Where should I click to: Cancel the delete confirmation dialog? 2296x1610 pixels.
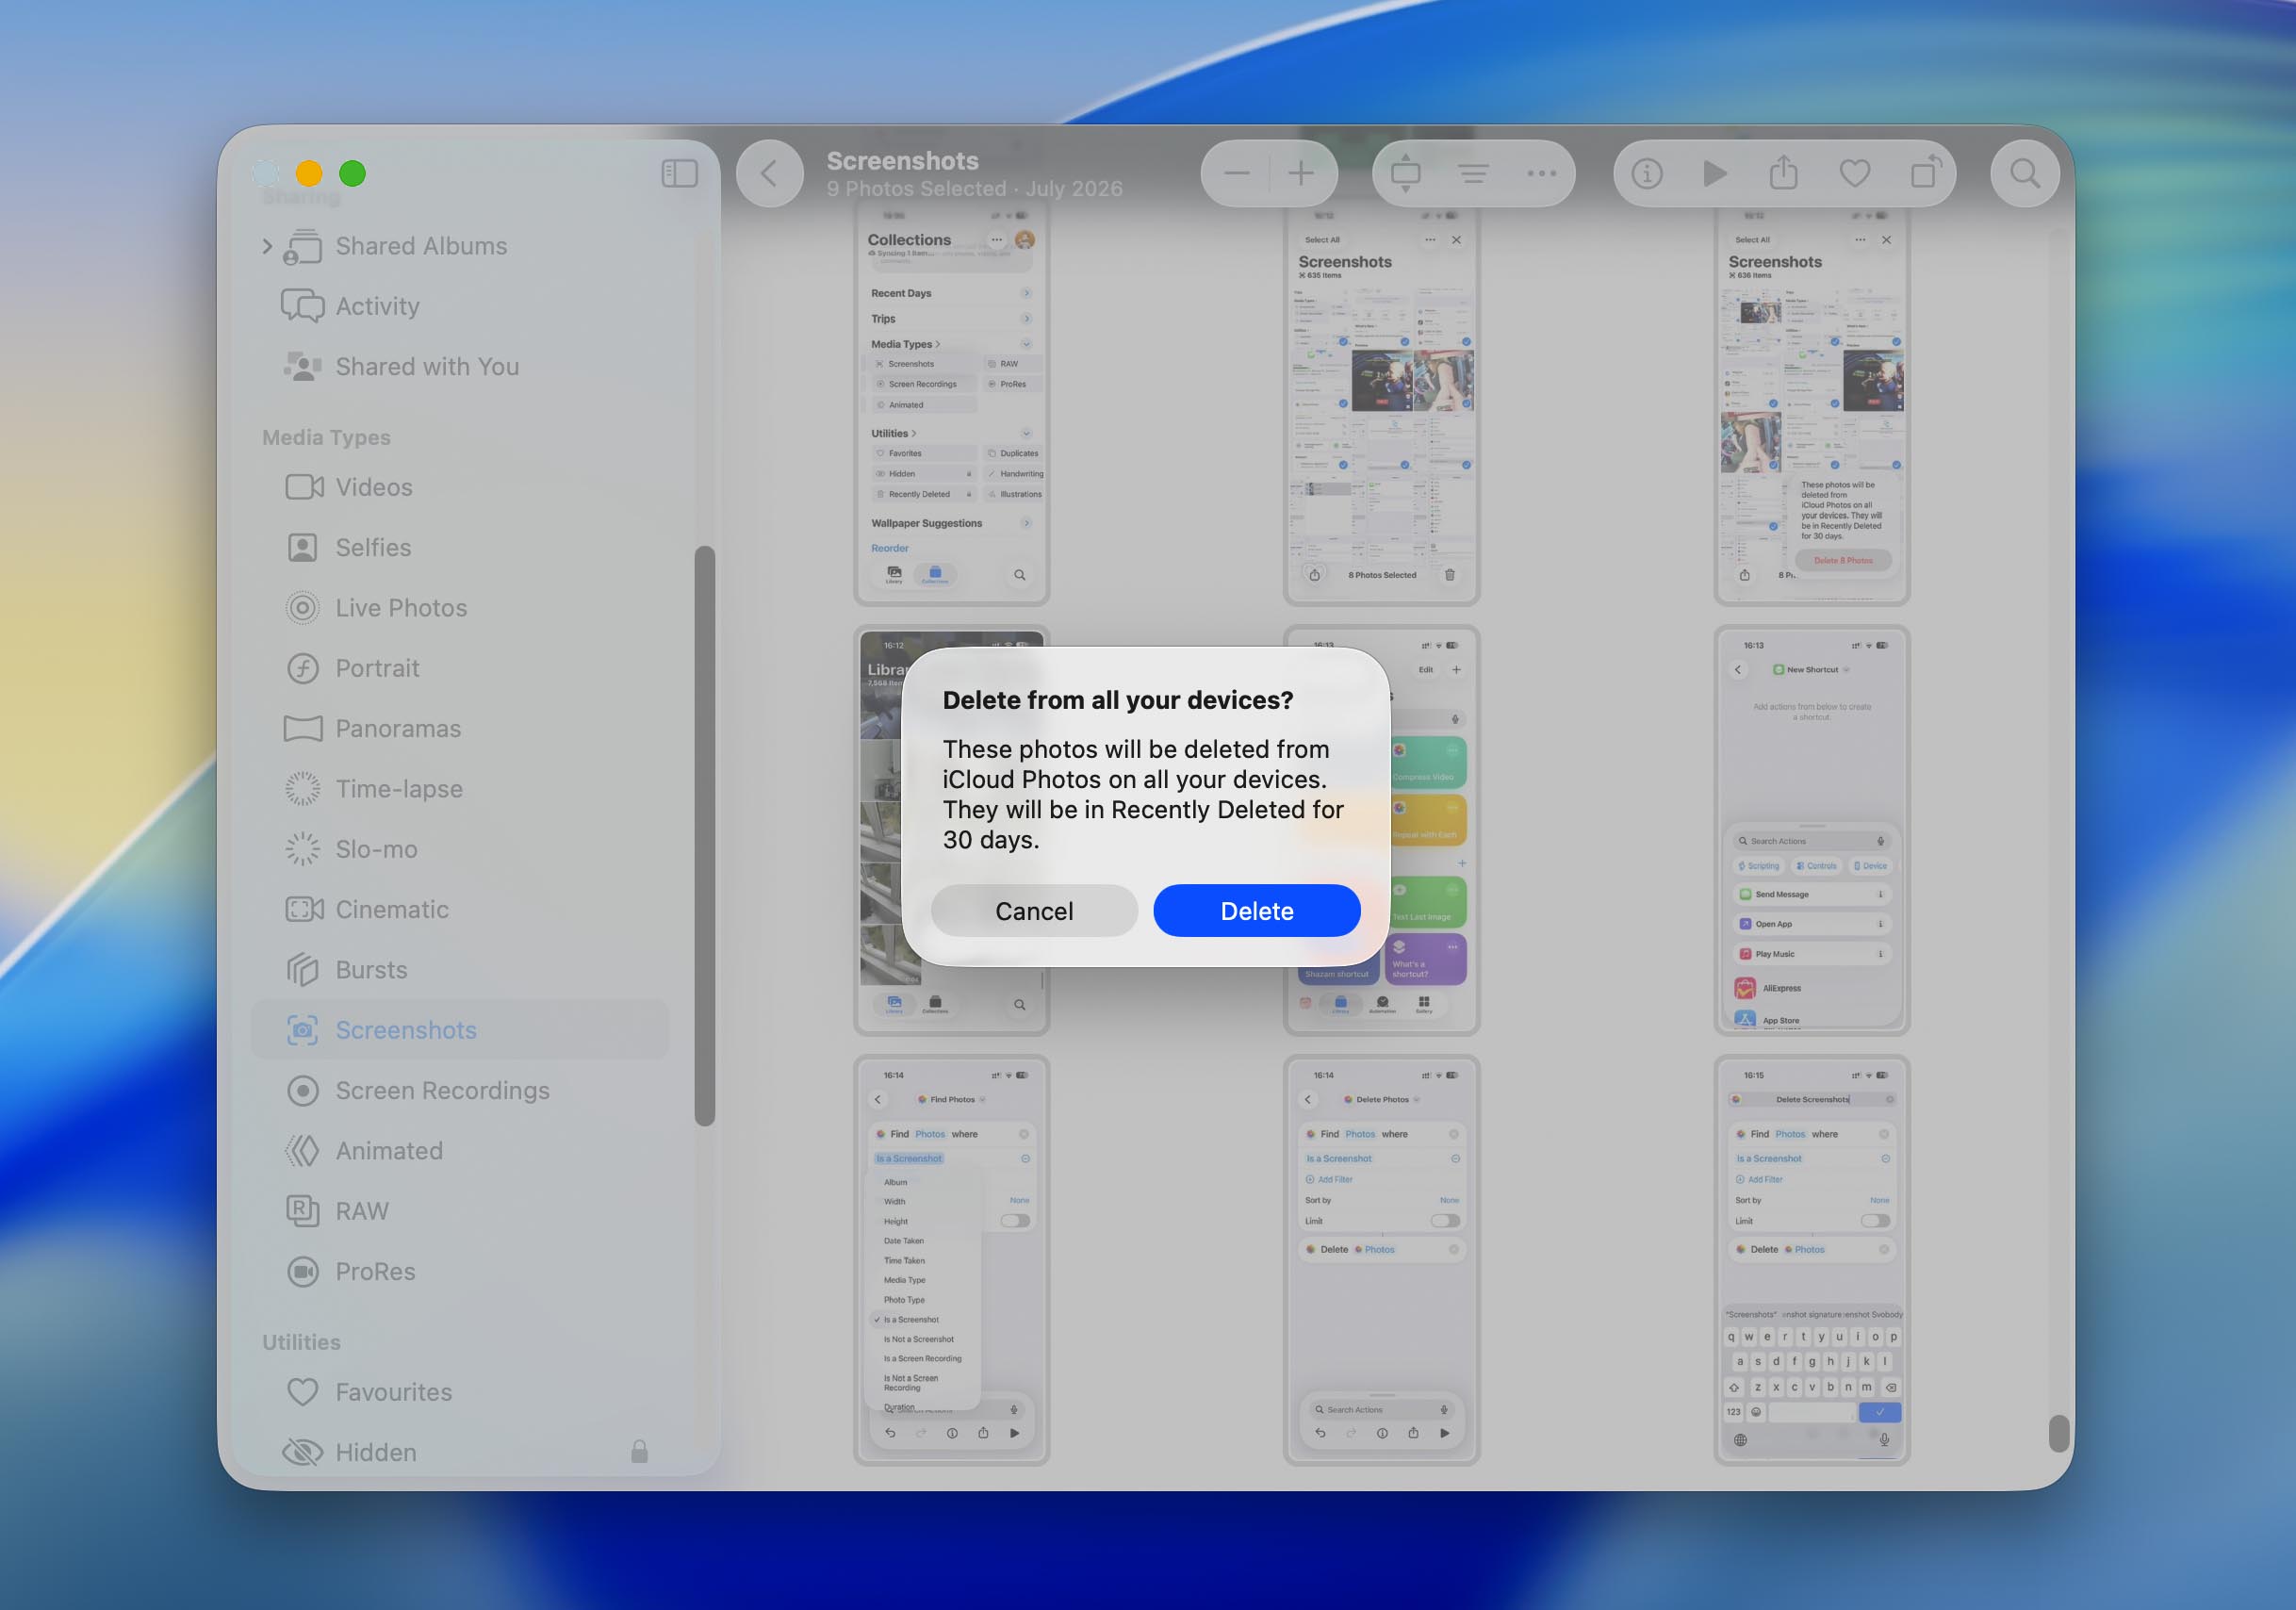pyautogui.click(x=1034, y=911)
